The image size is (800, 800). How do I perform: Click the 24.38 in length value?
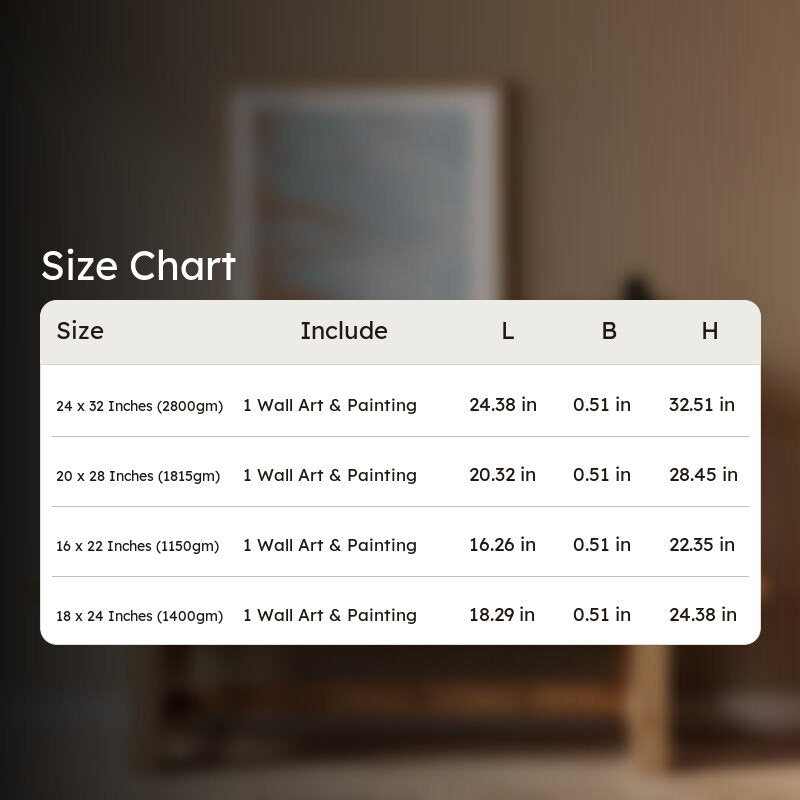(503, 405)
